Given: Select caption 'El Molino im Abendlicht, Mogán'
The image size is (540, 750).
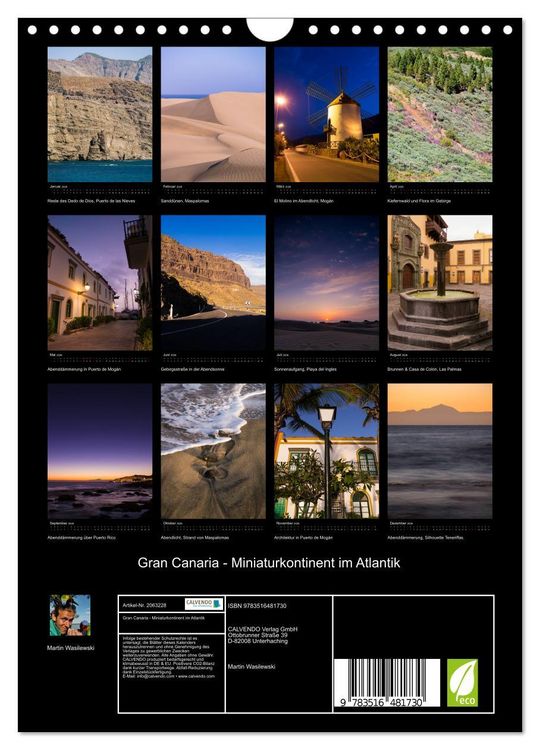Looking at the screenshot, I should (x=304, y=201).
